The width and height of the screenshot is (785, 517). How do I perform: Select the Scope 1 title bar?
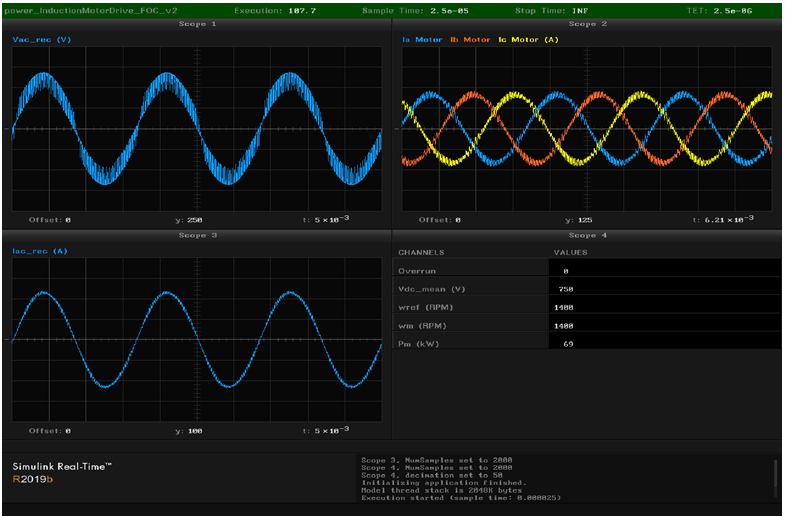[x=196, y=23]
